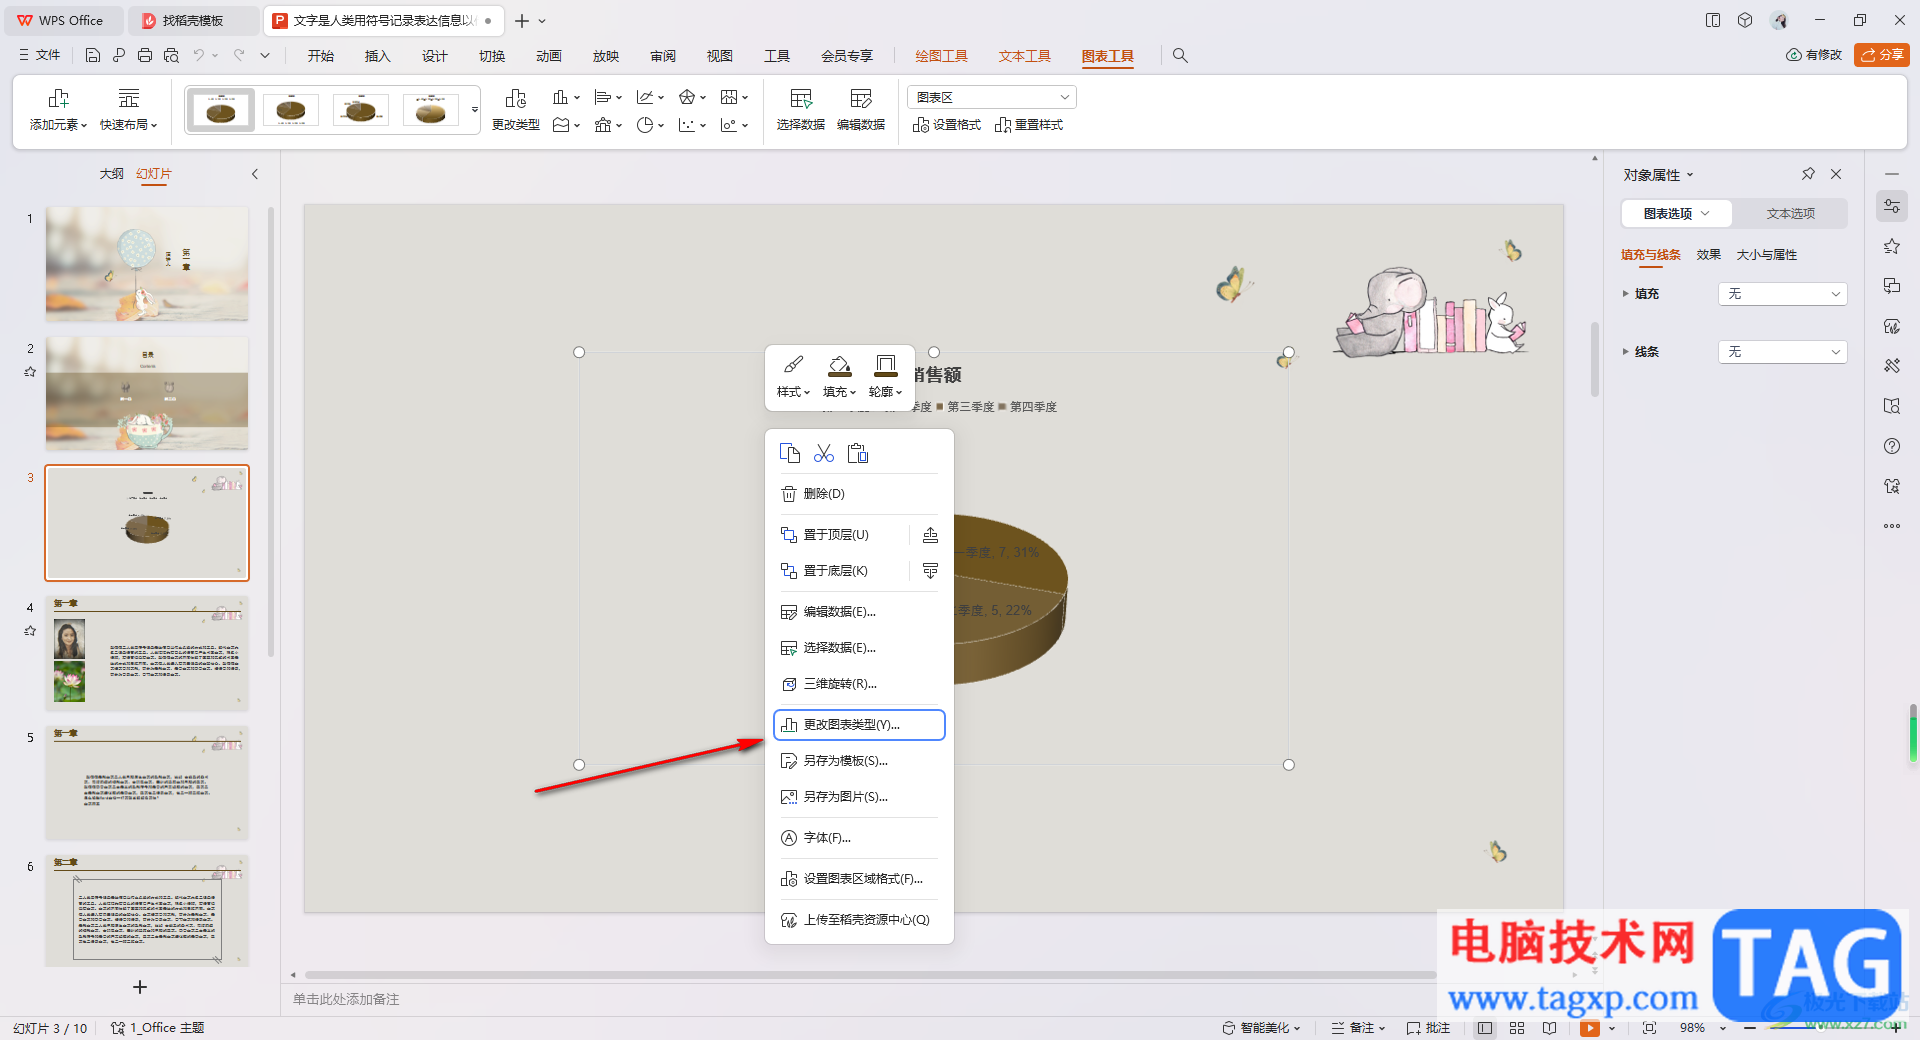
Task: Open the 插入 ribbon tab
Action: coord(377,56)
